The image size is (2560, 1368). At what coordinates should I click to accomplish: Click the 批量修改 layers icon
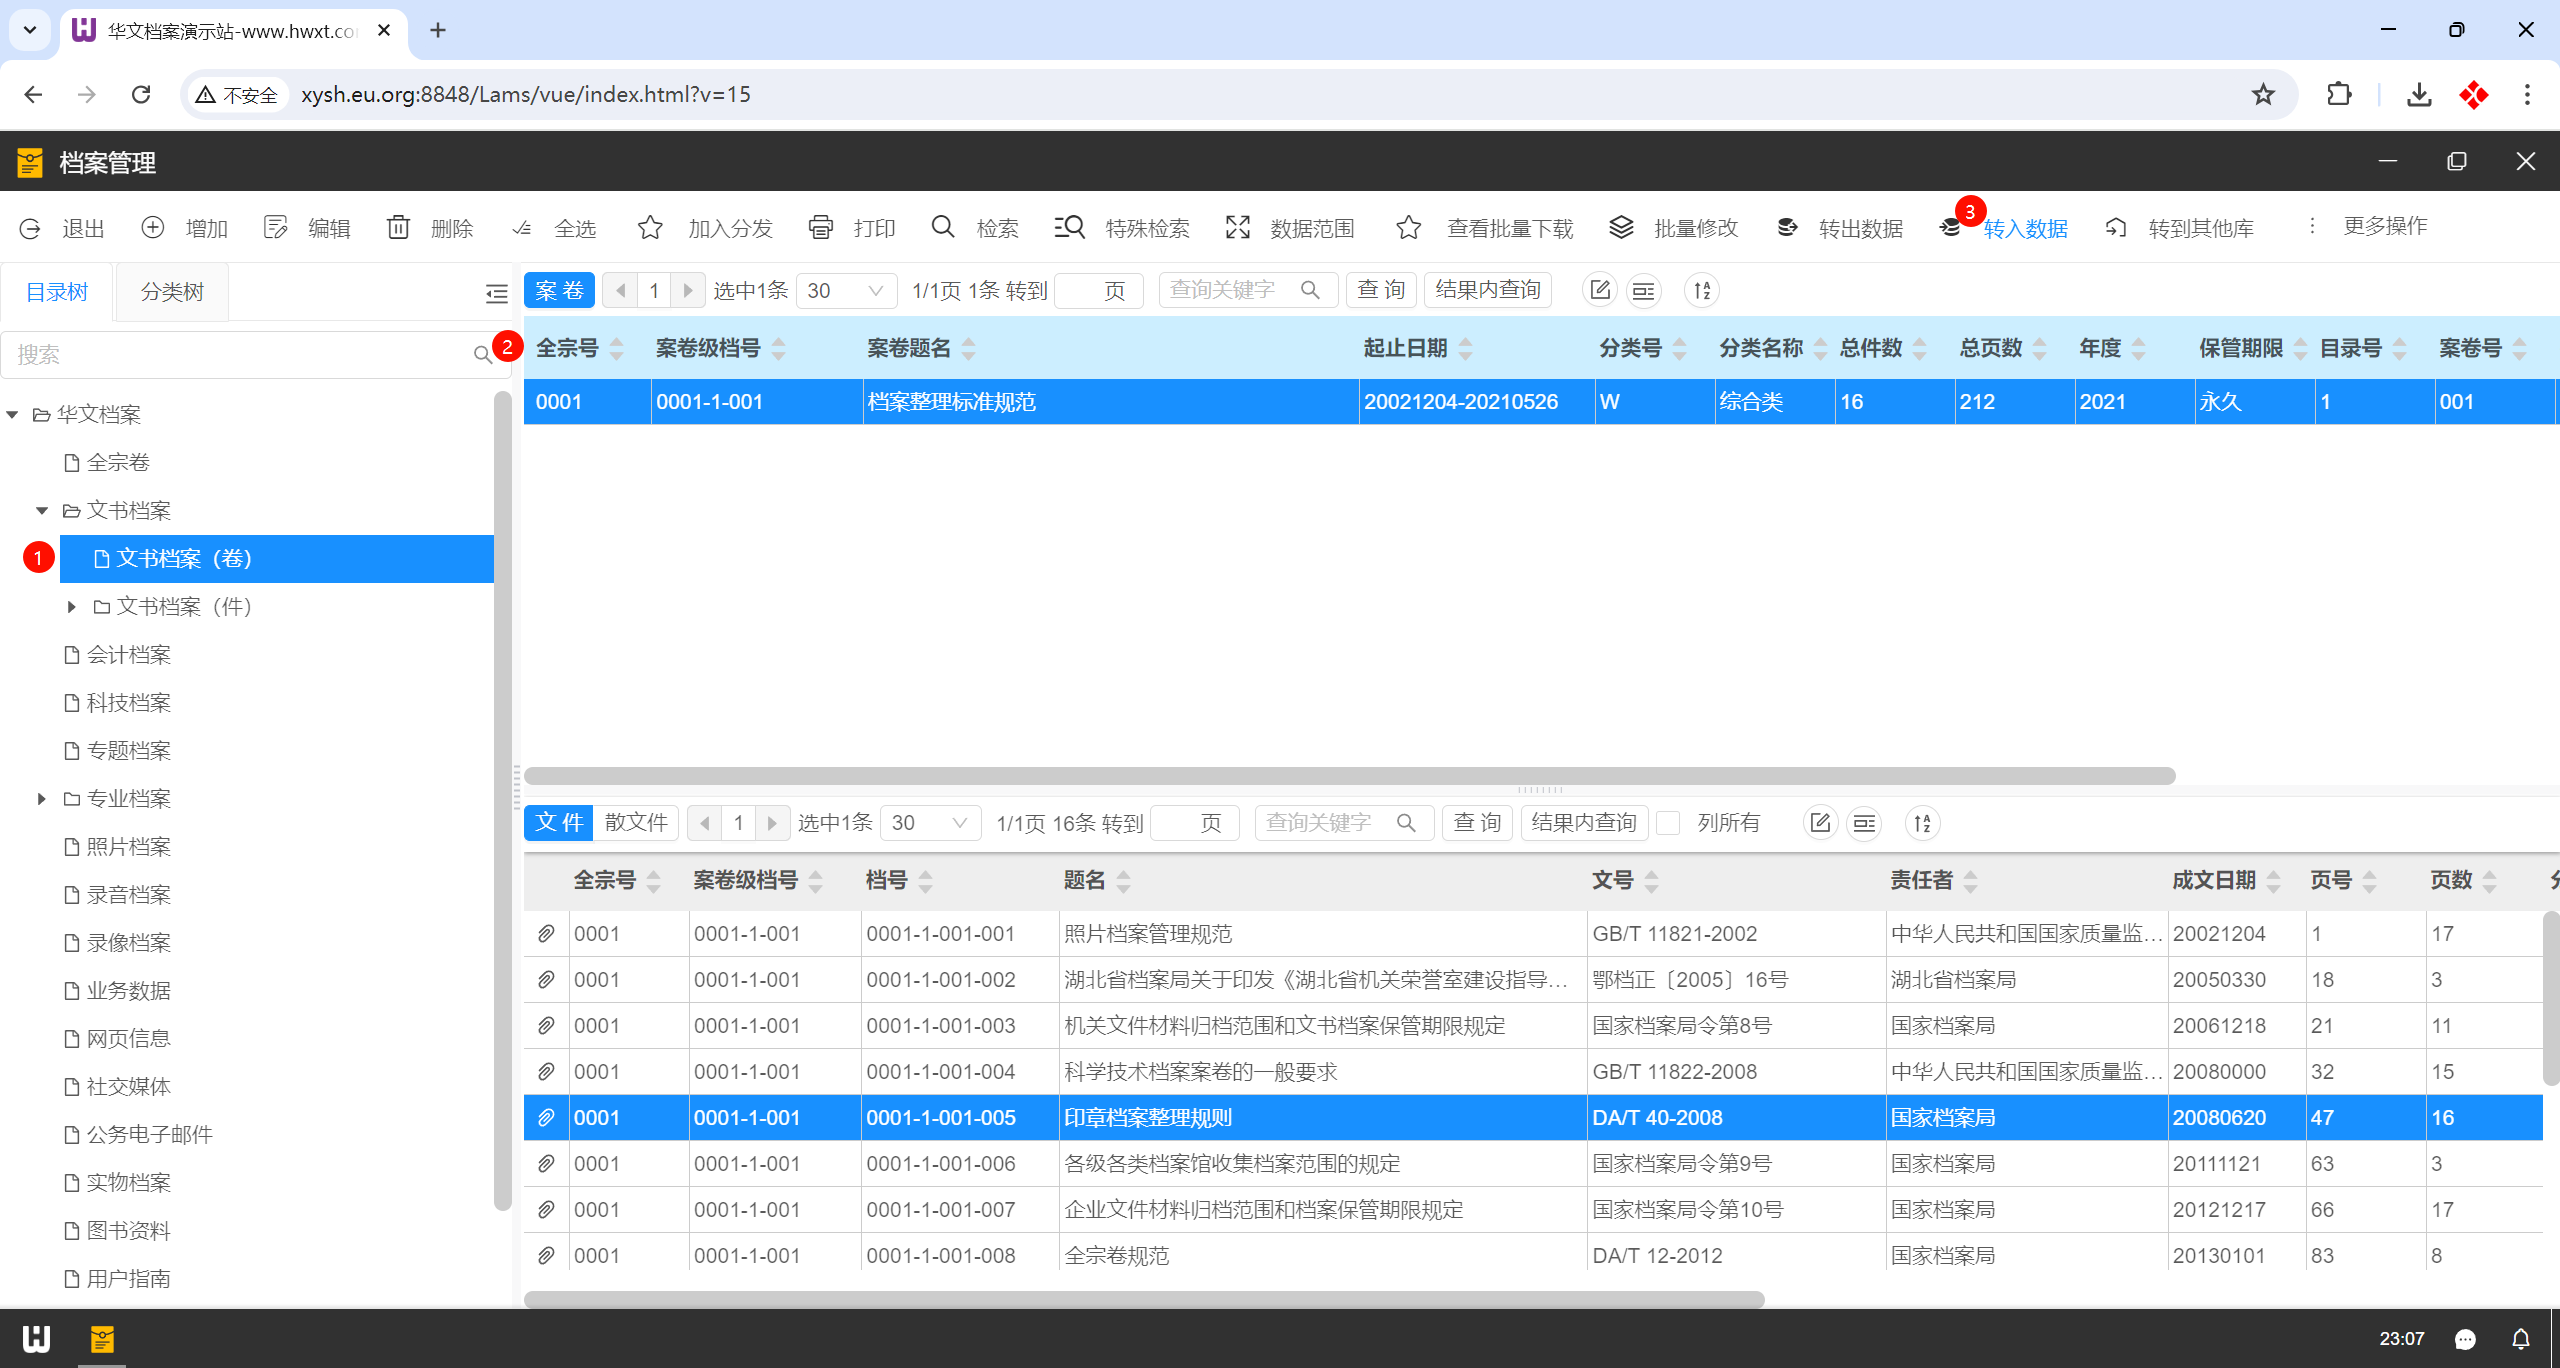(x=1621, y=227)
